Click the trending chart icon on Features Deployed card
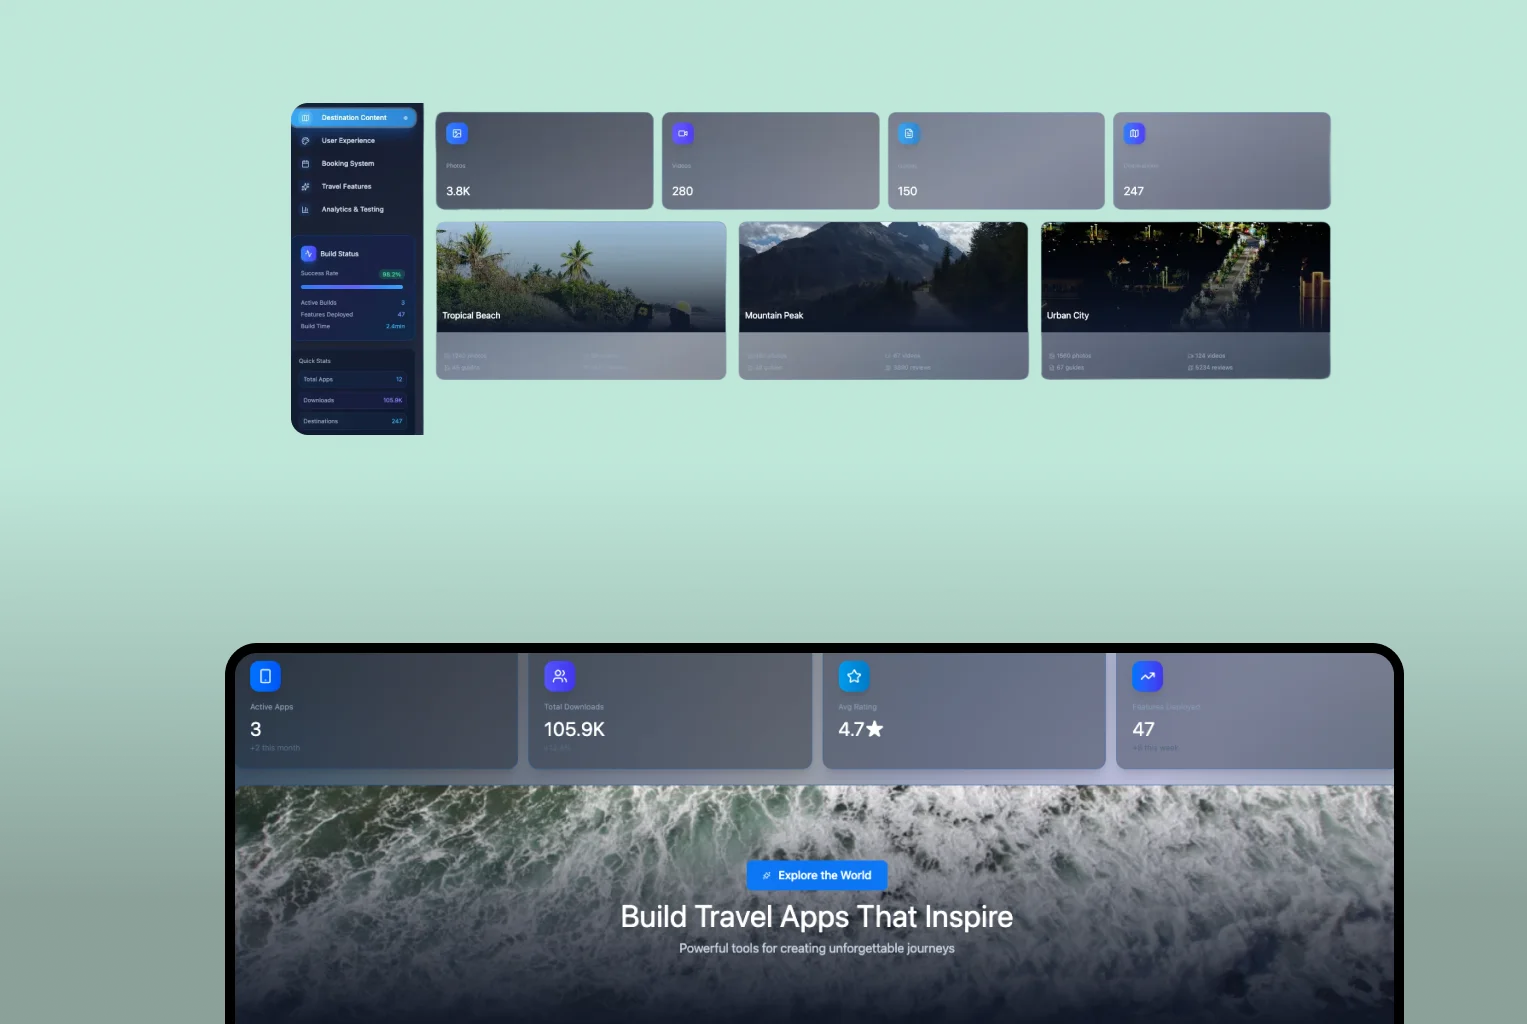Viewport: 1527px width, 1024px height. click(x=1147, y=676)
